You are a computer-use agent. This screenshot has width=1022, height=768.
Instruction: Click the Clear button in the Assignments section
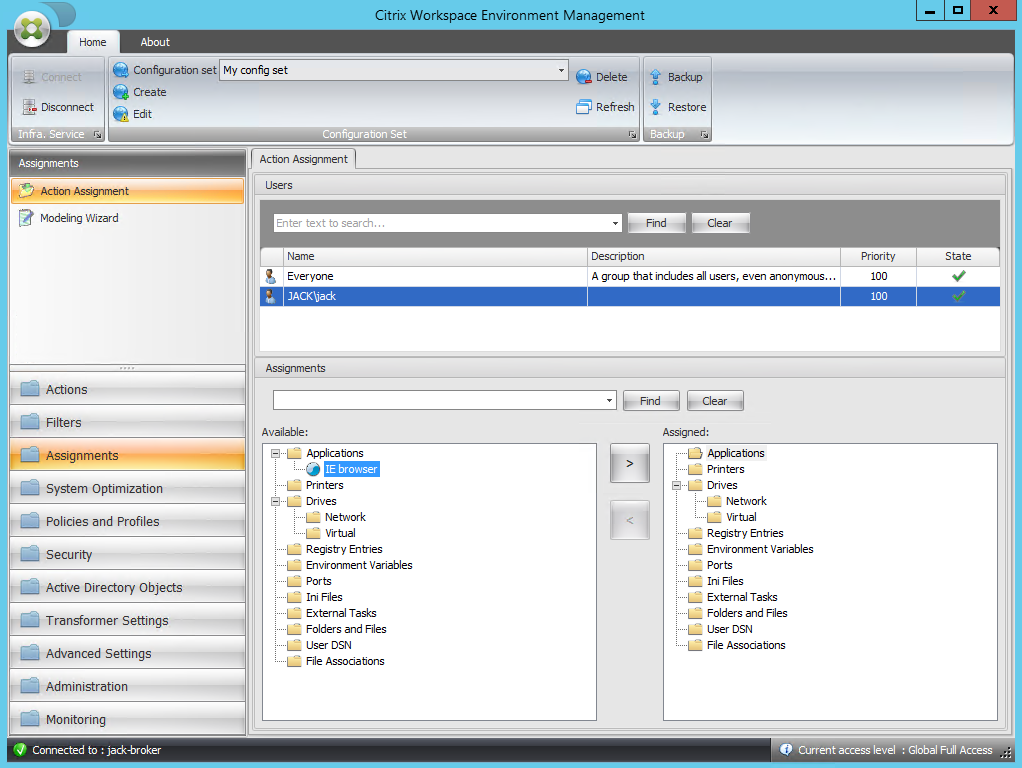714,400
